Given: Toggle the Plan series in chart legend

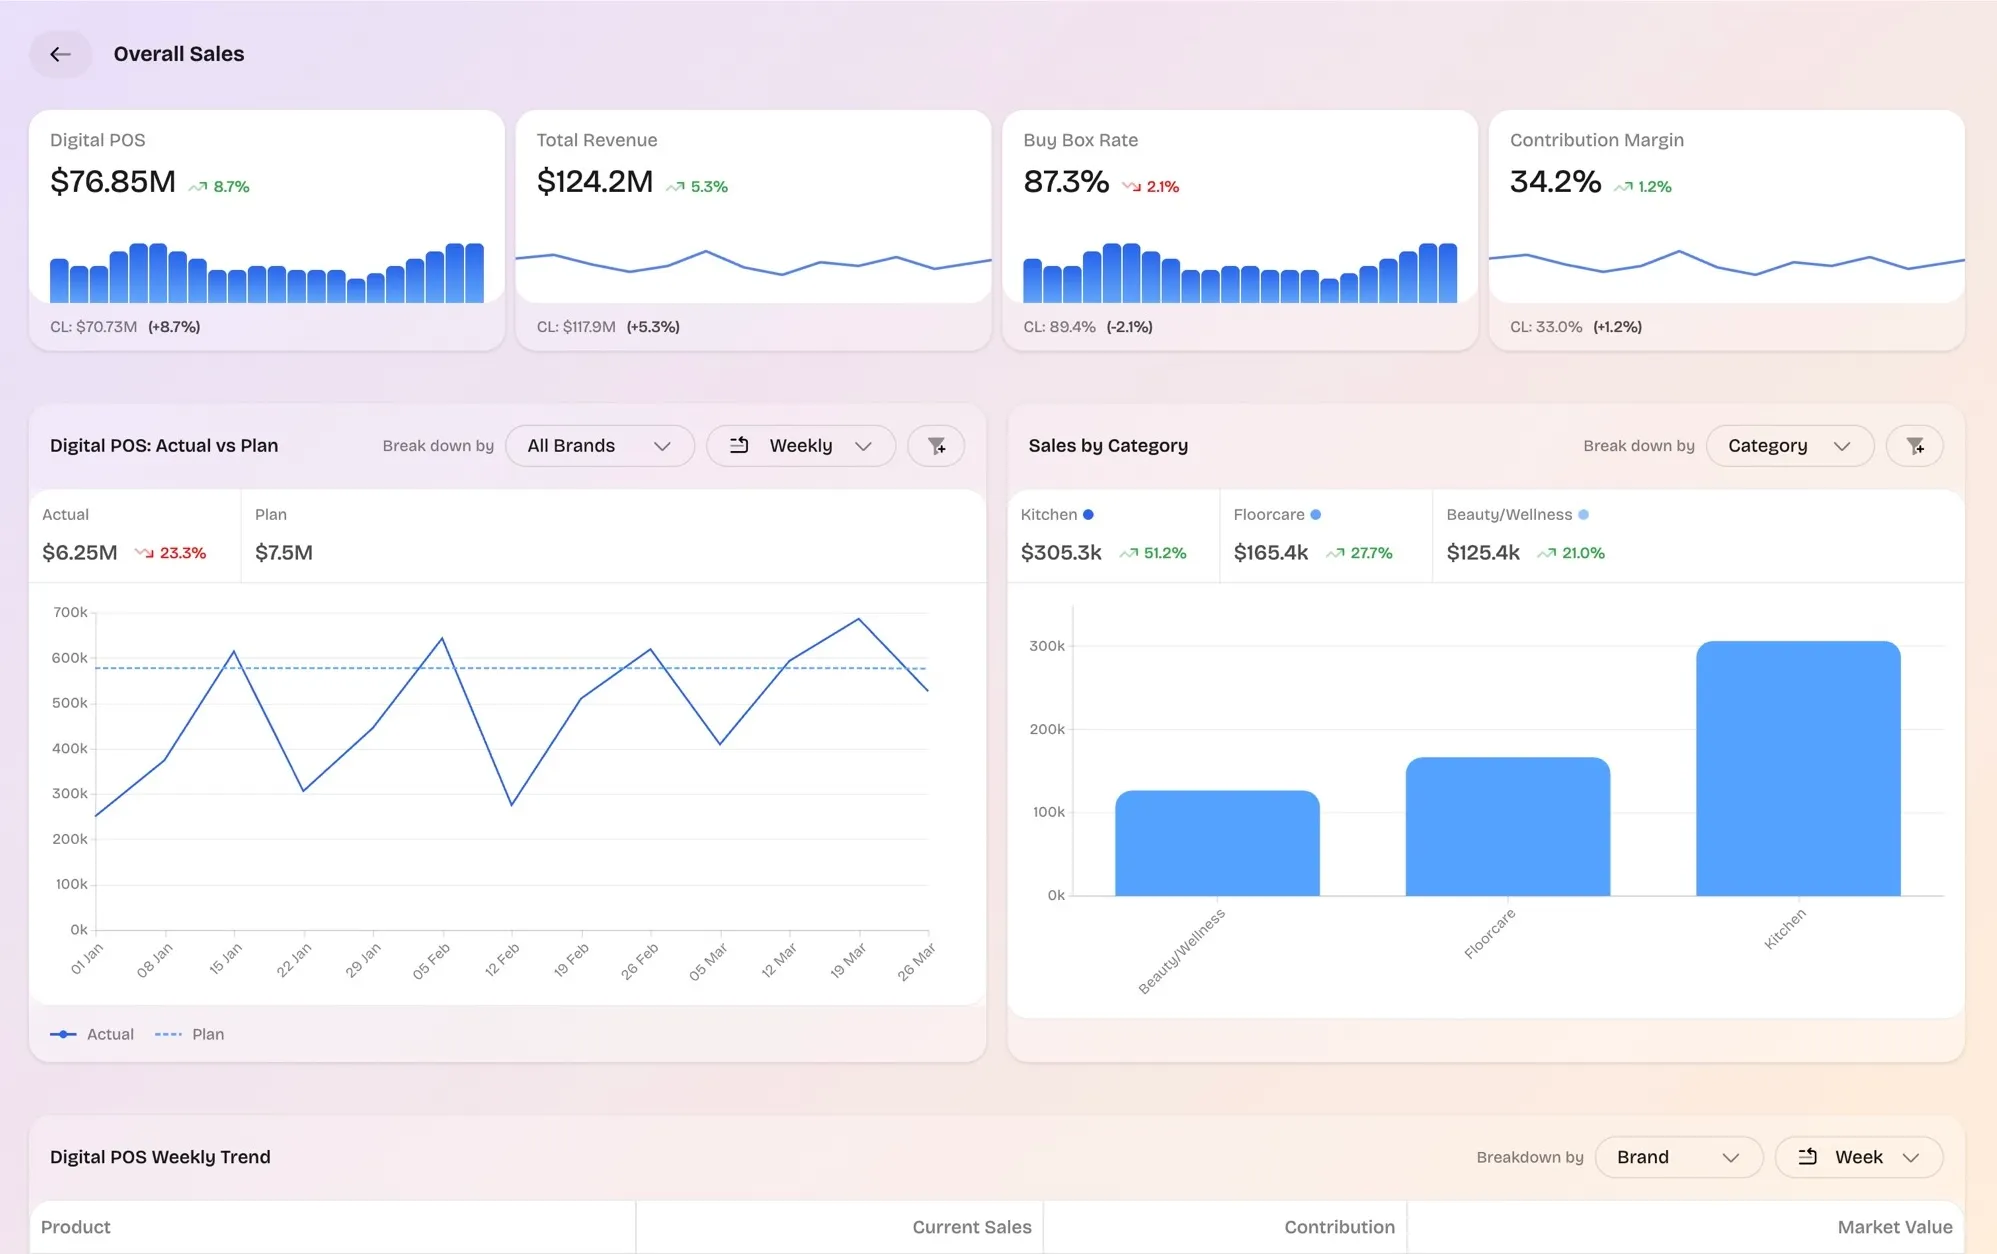Looking at the screenshot, I should click(x=190, y=1034).
